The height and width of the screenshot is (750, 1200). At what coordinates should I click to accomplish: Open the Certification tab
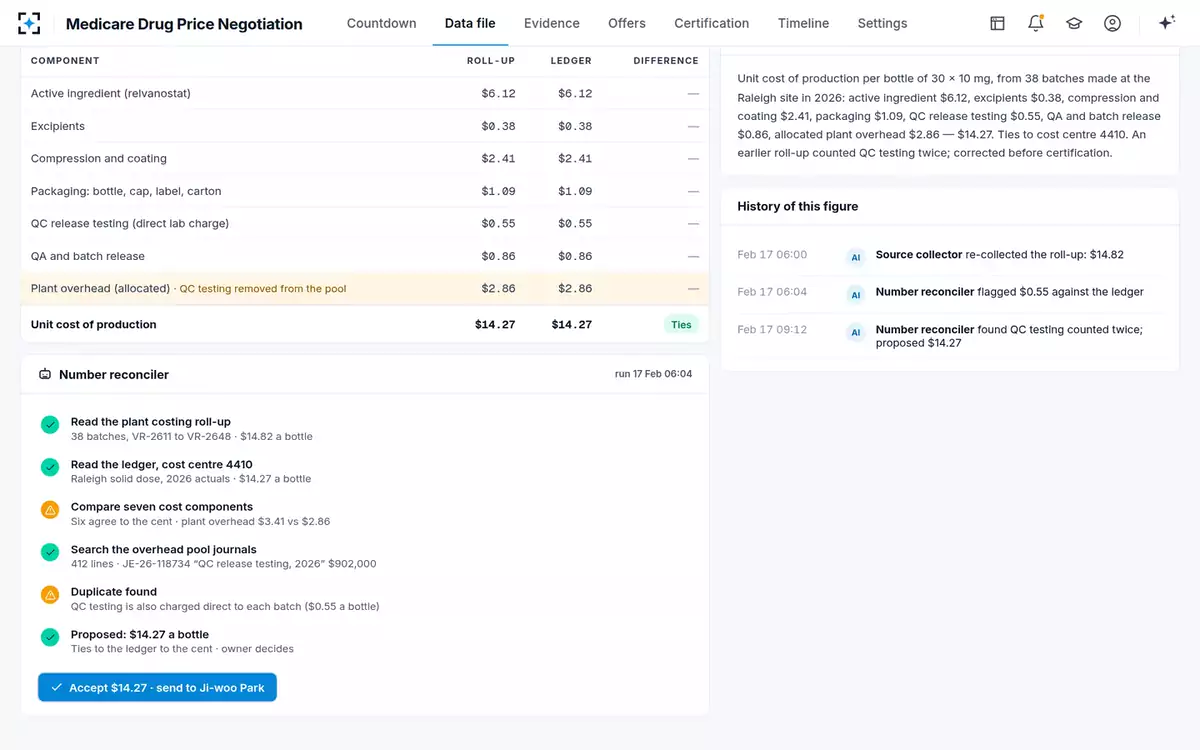pos(712,23)
